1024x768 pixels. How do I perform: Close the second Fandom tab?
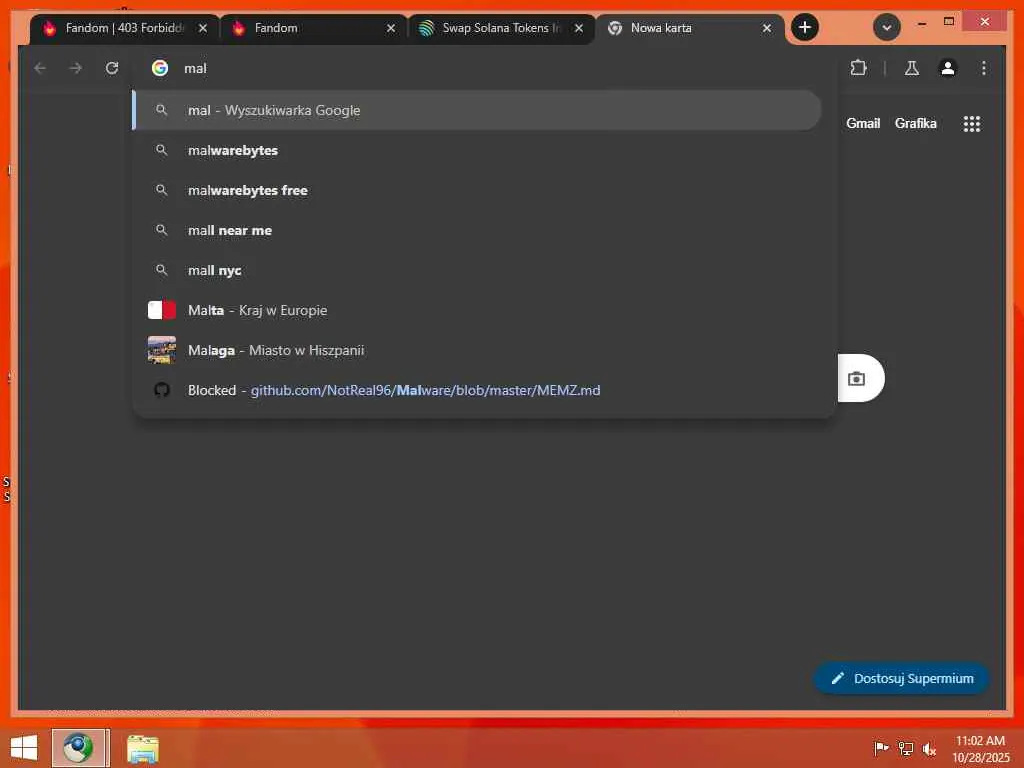click(391, 28)
